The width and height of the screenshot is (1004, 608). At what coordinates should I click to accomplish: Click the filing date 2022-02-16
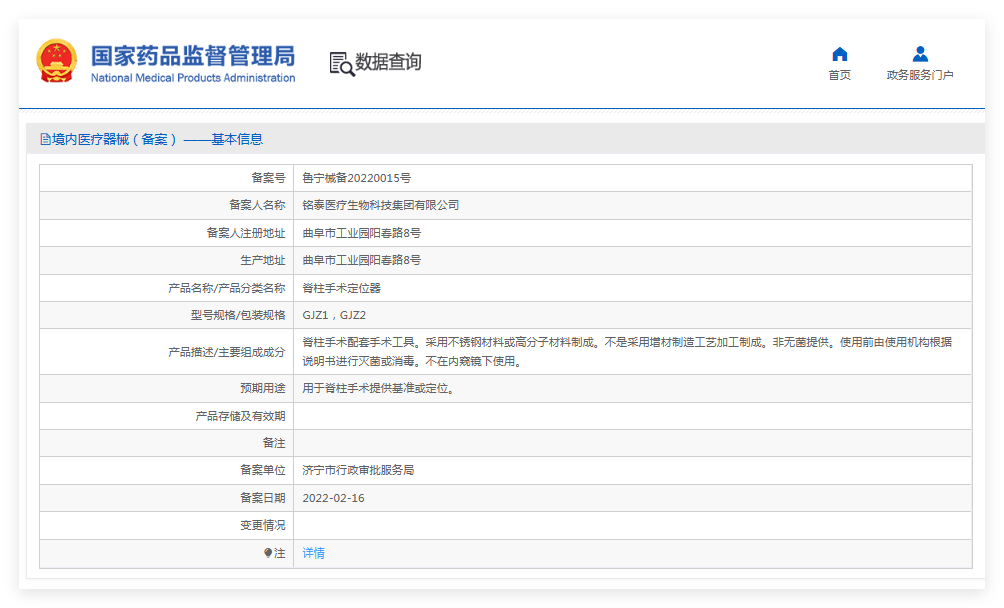[333, 498]
